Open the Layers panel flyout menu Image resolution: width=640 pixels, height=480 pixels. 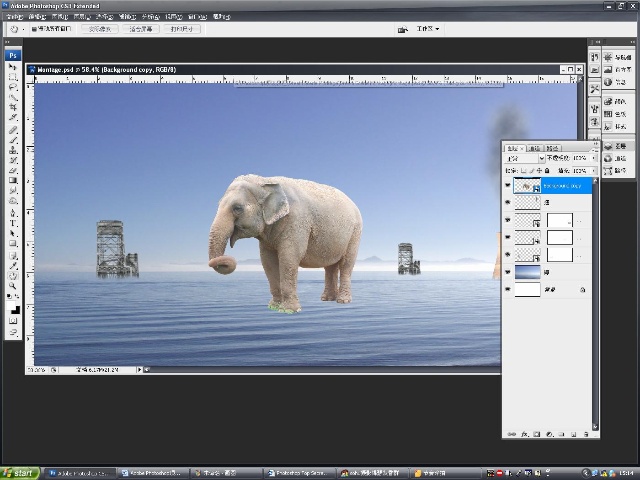click(594, 149)
